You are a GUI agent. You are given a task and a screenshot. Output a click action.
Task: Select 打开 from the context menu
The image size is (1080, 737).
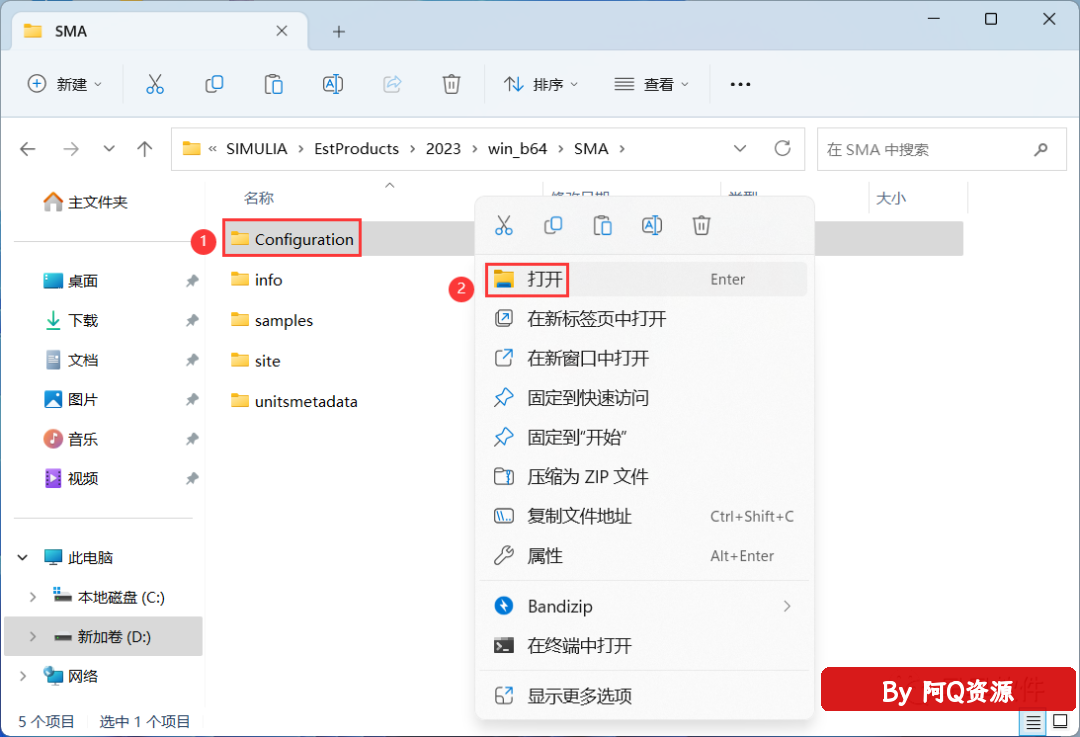tap(545, 279)
